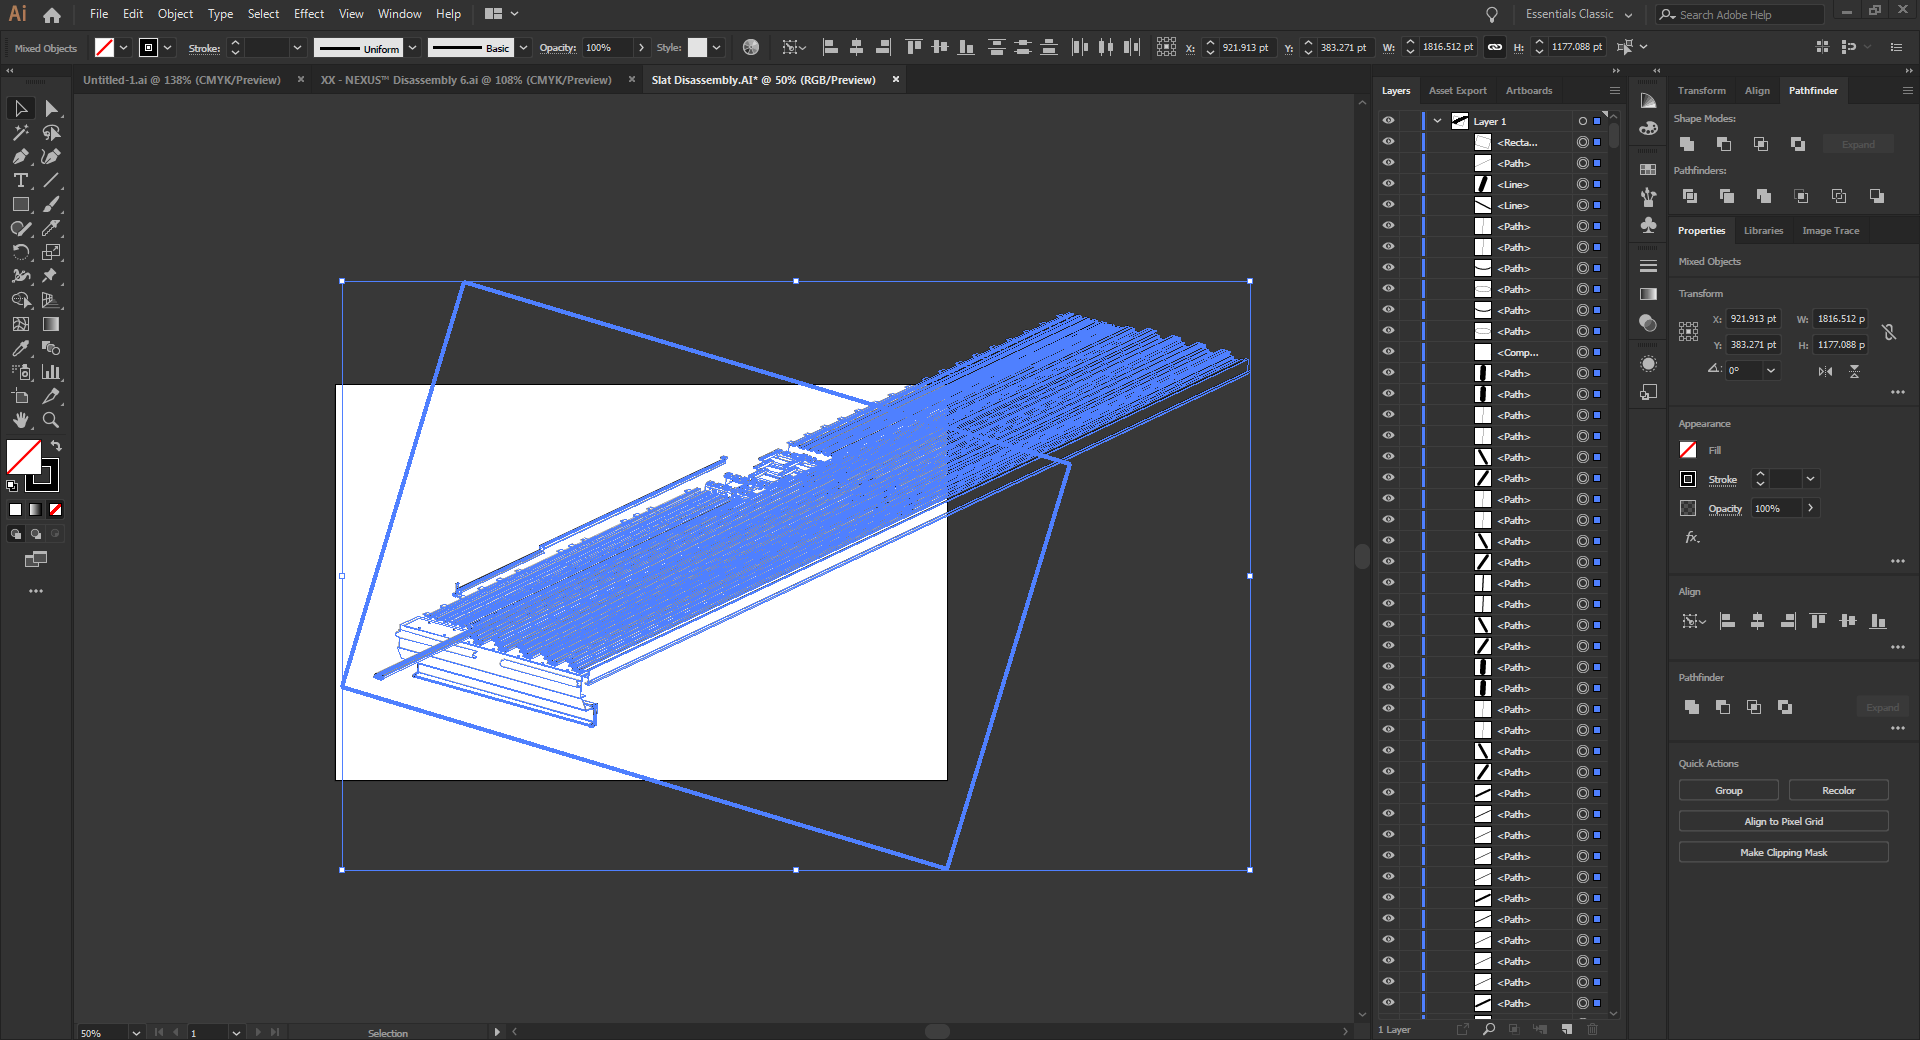Select the Pen tool
The image size is (1920, 1040).
coord(20,156)
